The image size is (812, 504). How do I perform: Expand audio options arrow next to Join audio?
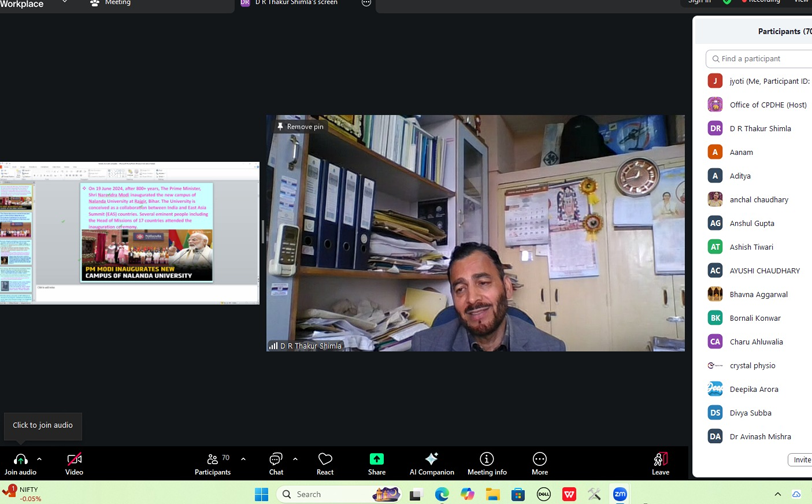(39, 459)
